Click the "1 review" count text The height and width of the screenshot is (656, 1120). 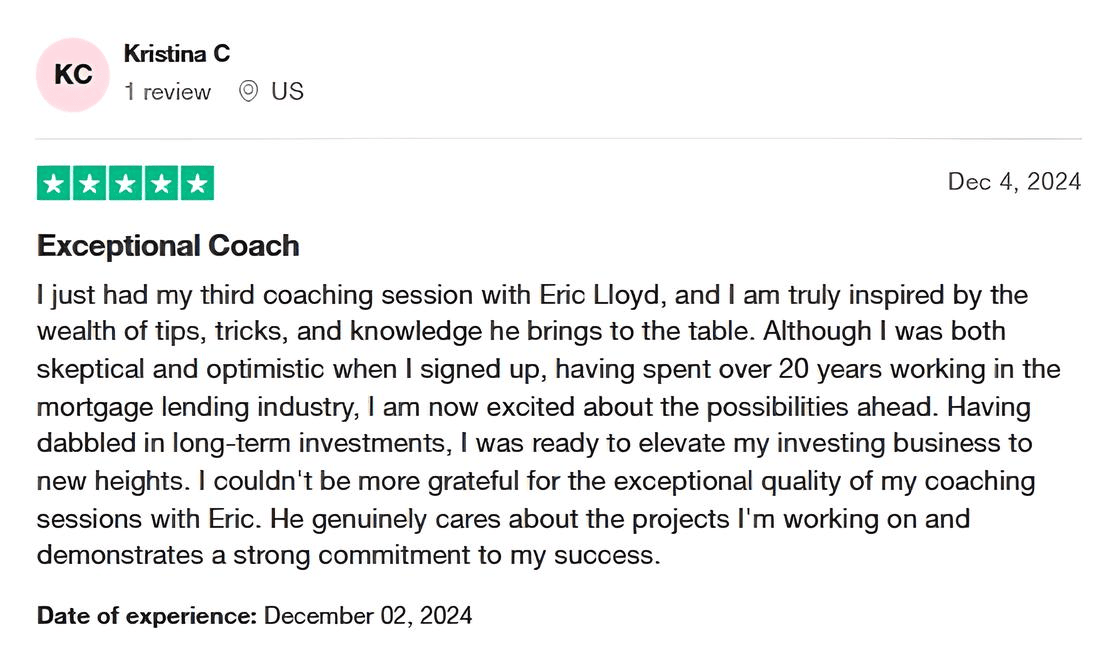coord(167,92)
